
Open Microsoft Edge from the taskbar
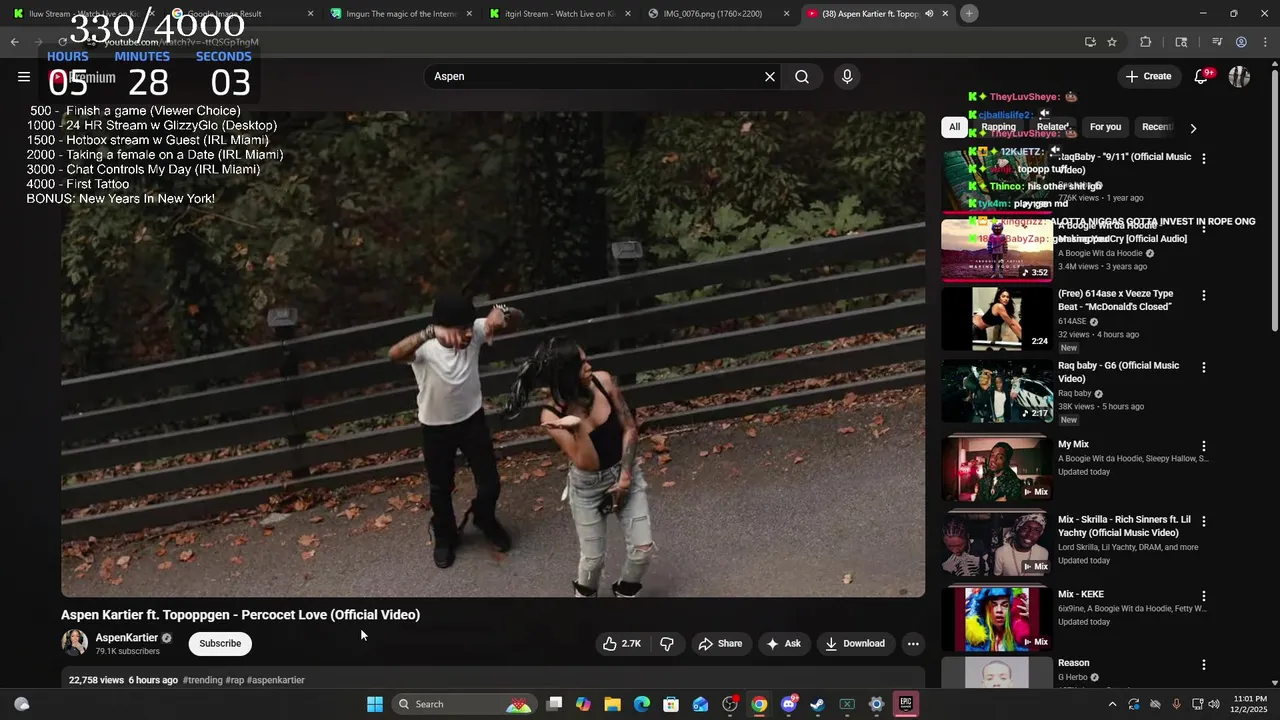pos(642,704)
